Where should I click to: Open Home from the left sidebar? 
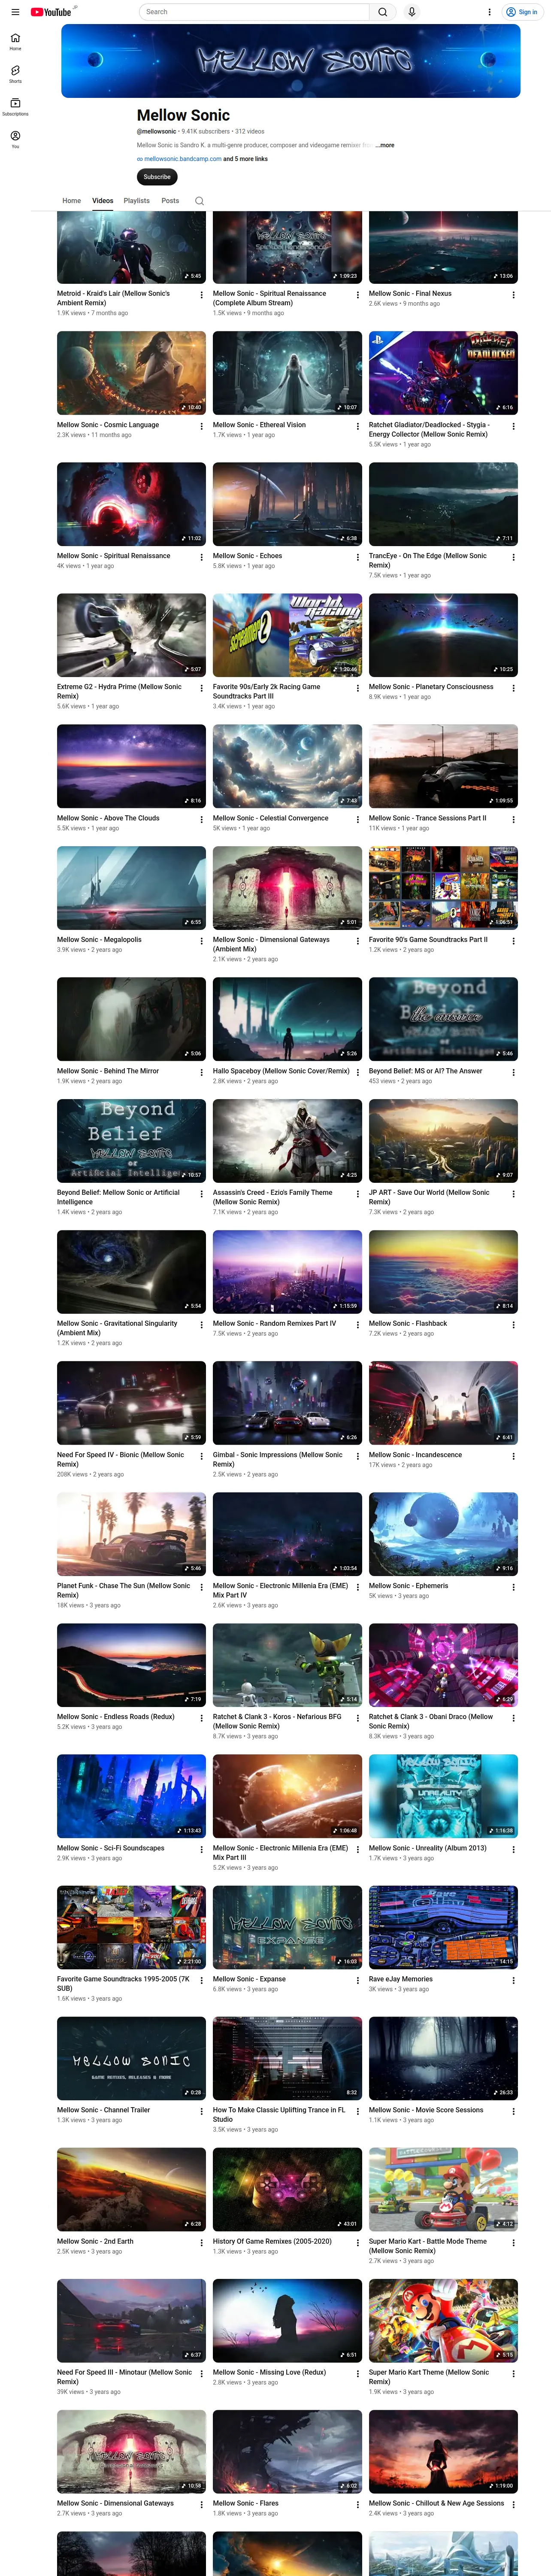[x=15, y=41]
